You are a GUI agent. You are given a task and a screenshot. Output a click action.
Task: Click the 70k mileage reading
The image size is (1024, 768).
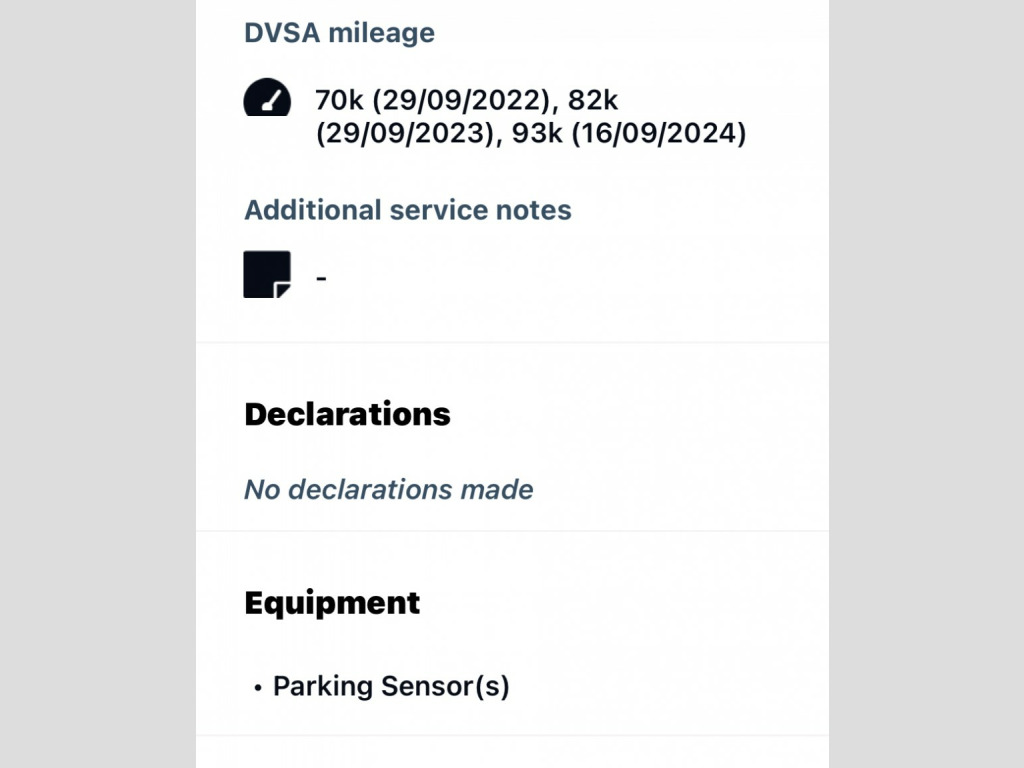coord(336,100)
